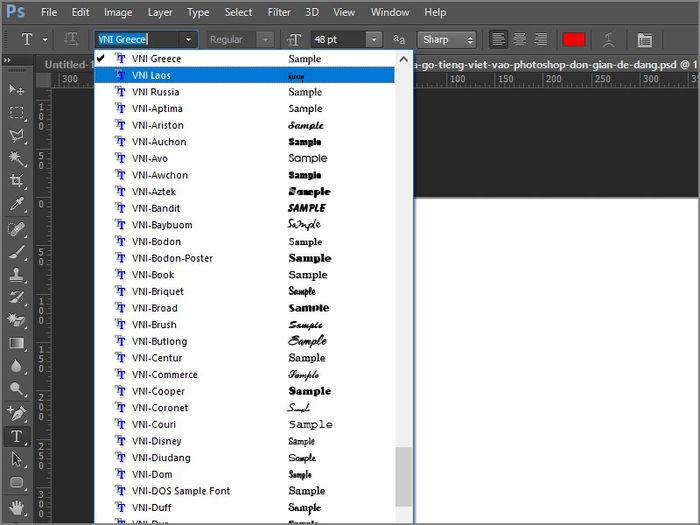Screen dimensions: 700x525
Task: Open the Edit menu
Action: pos(80,12)
